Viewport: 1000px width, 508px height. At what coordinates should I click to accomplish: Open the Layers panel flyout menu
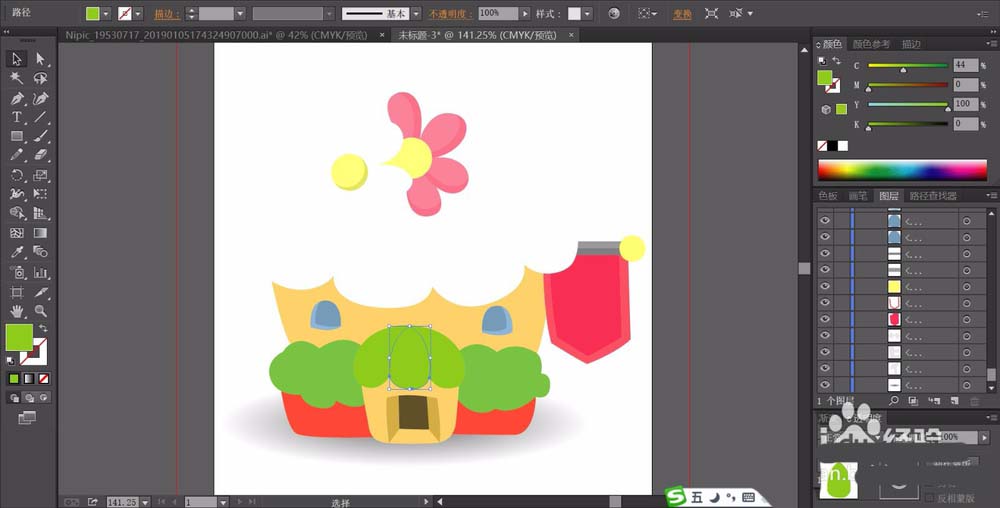click(991, 196)
